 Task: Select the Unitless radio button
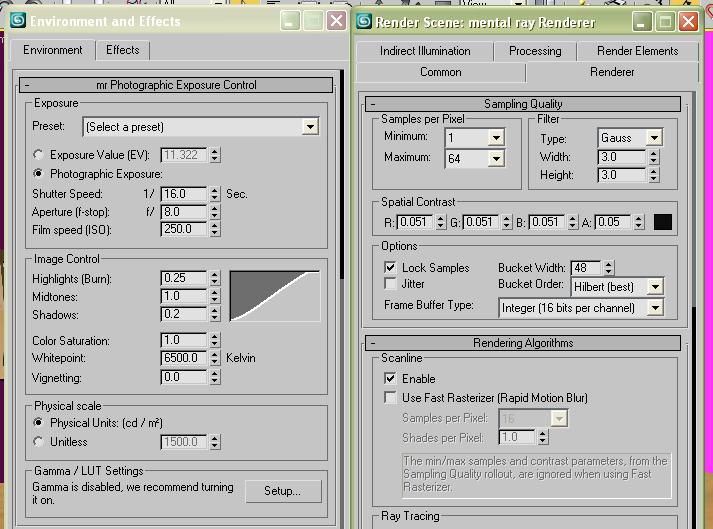click(x=39, y=442)
